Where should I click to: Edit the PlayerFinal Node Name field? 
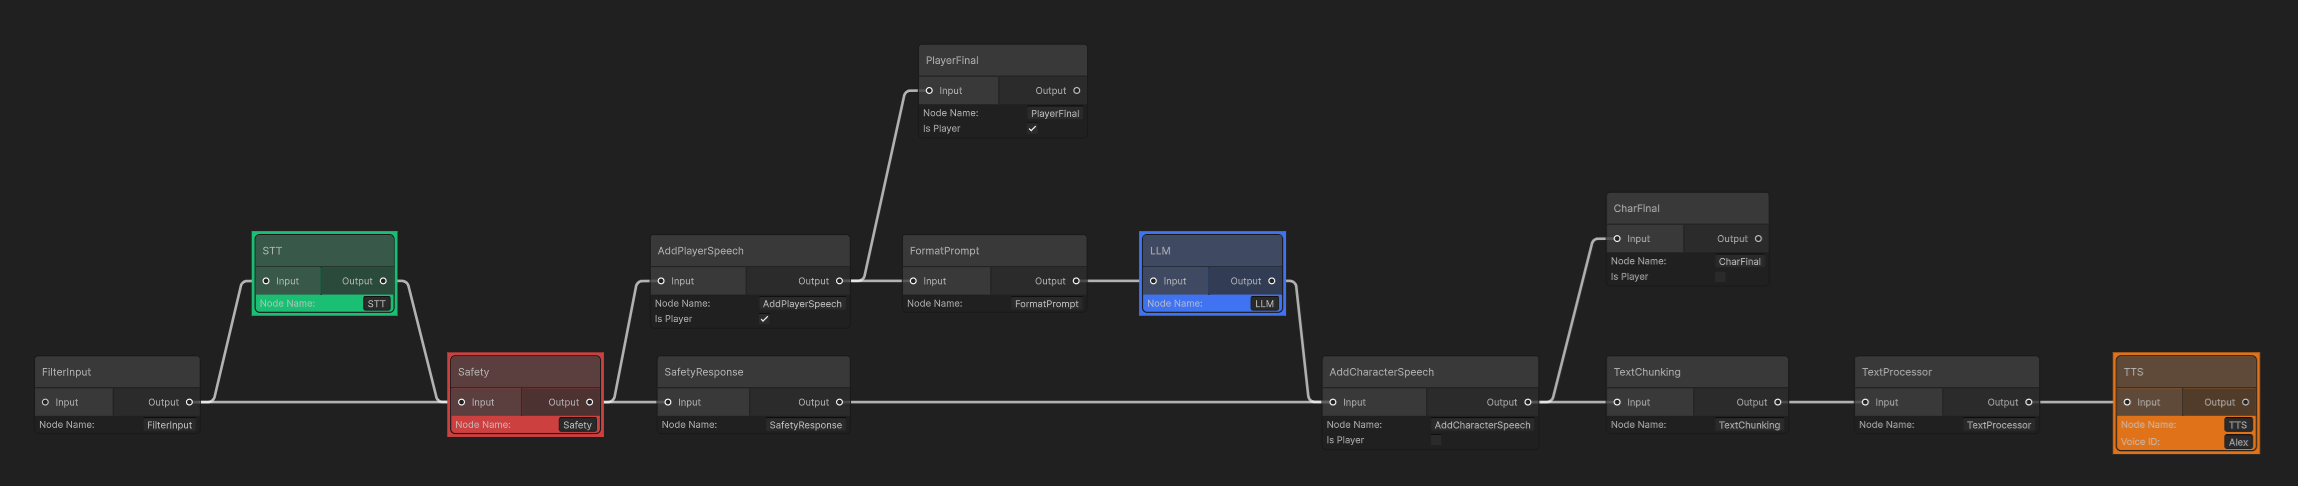[1055, 114]
